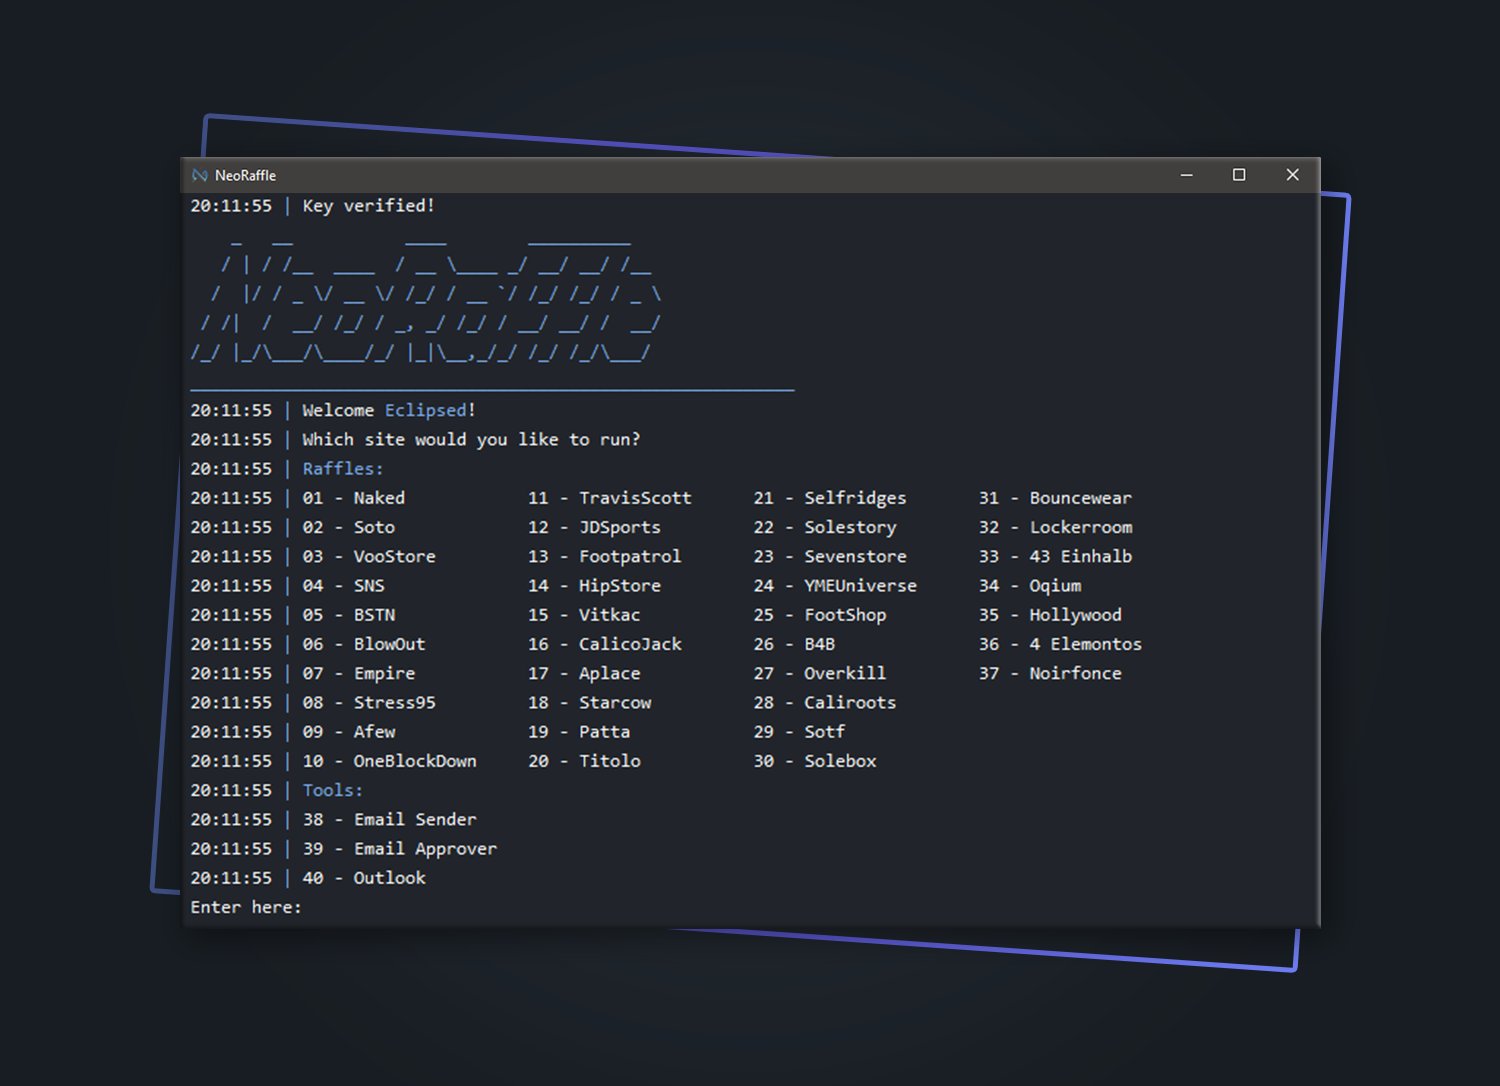Click the '26 - B4B' raffle entry
Image resolution: width=1500 pixels, height=1086 pixels.
[794, 644]
